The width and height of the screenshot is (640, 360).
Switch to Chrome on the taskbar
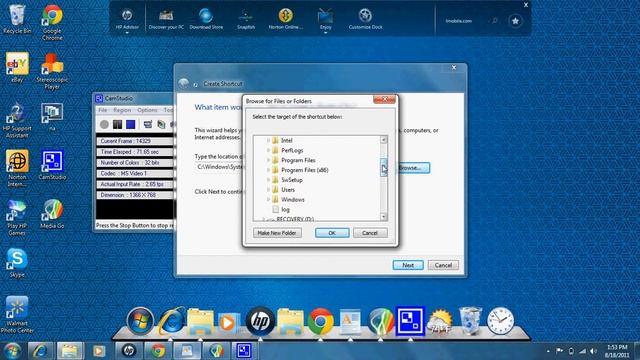(x=158, y=351)
